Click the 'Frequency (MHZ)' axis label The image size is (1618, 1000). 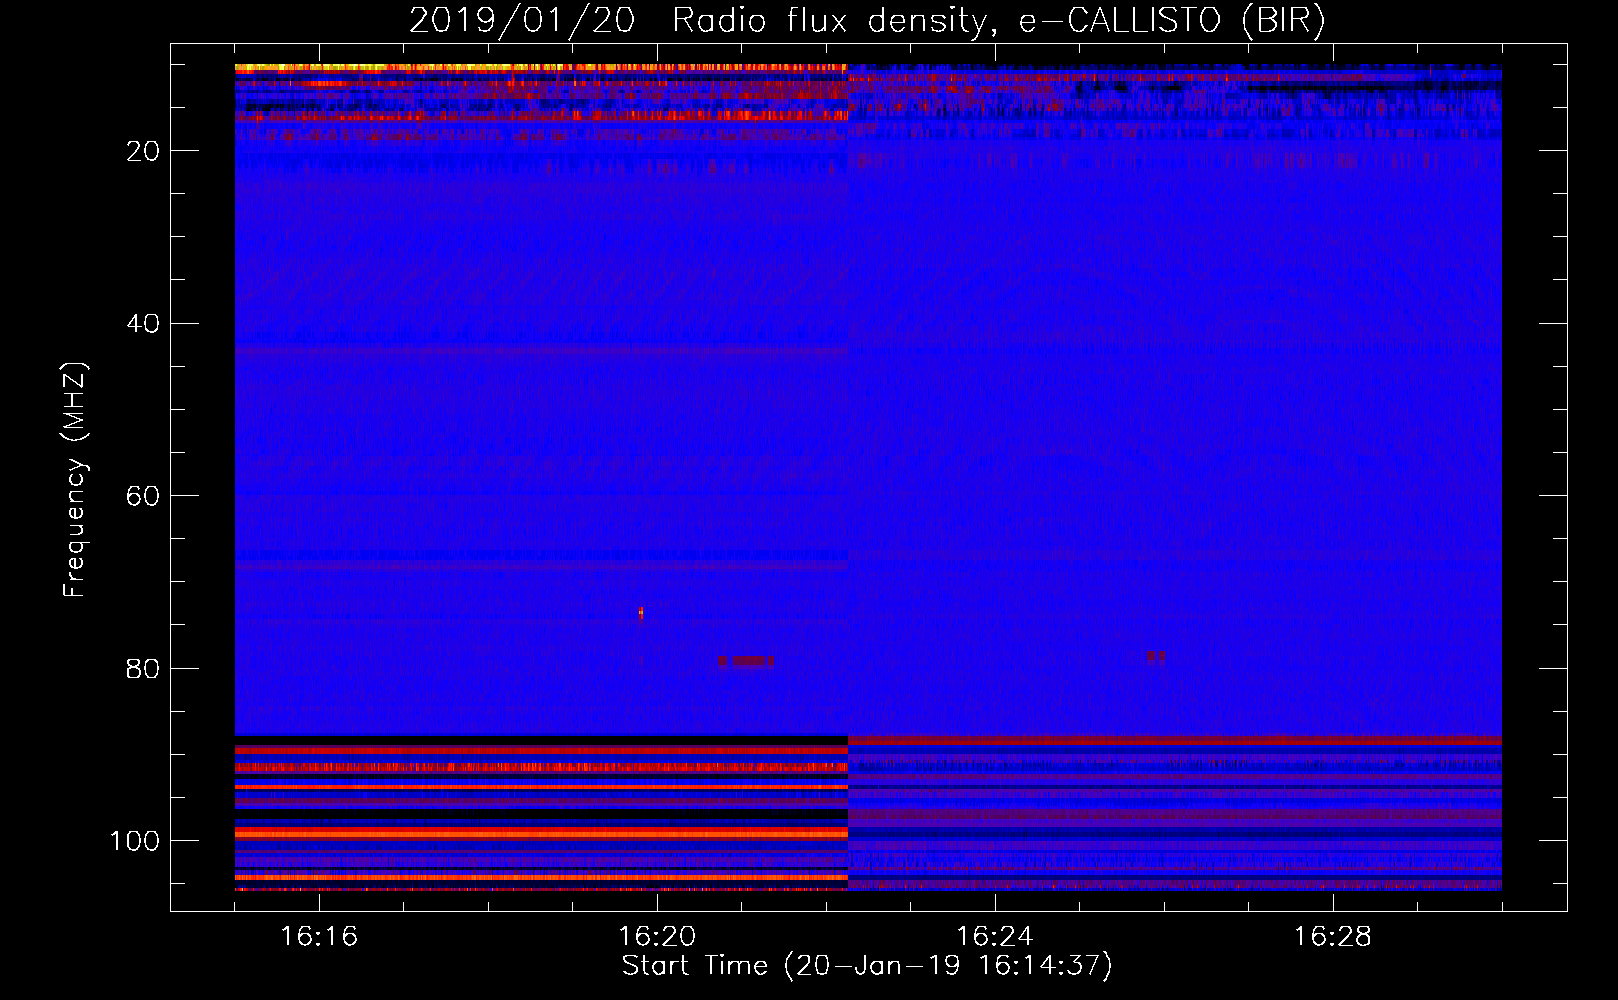75,479
